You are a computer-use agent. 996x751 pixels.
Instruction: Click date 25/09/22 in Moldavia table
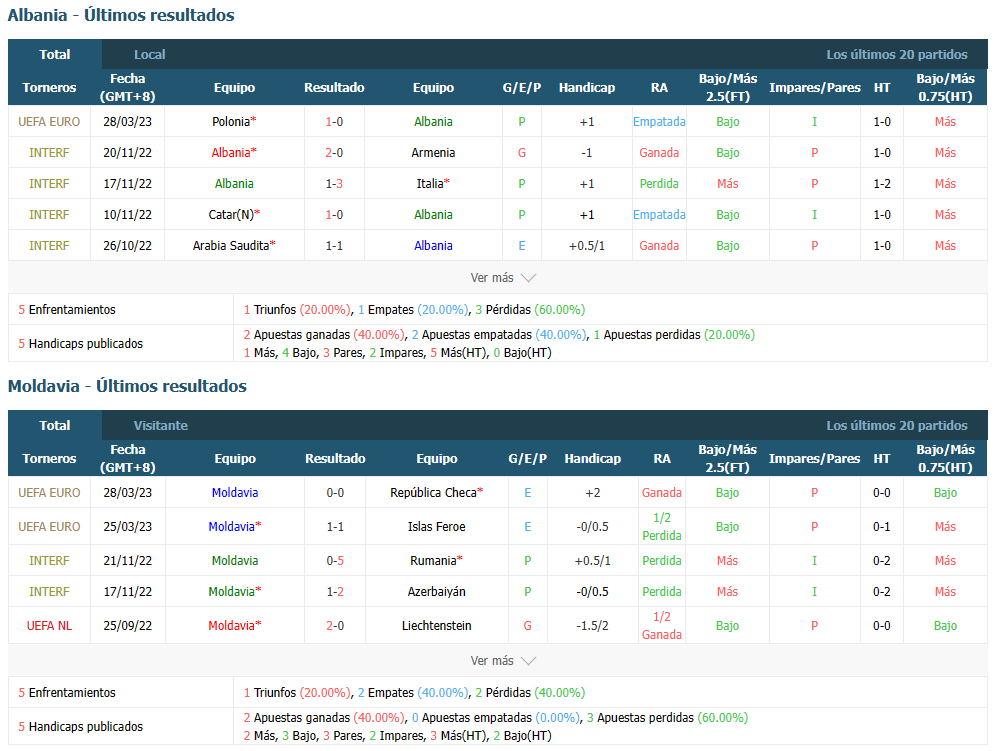128,626
